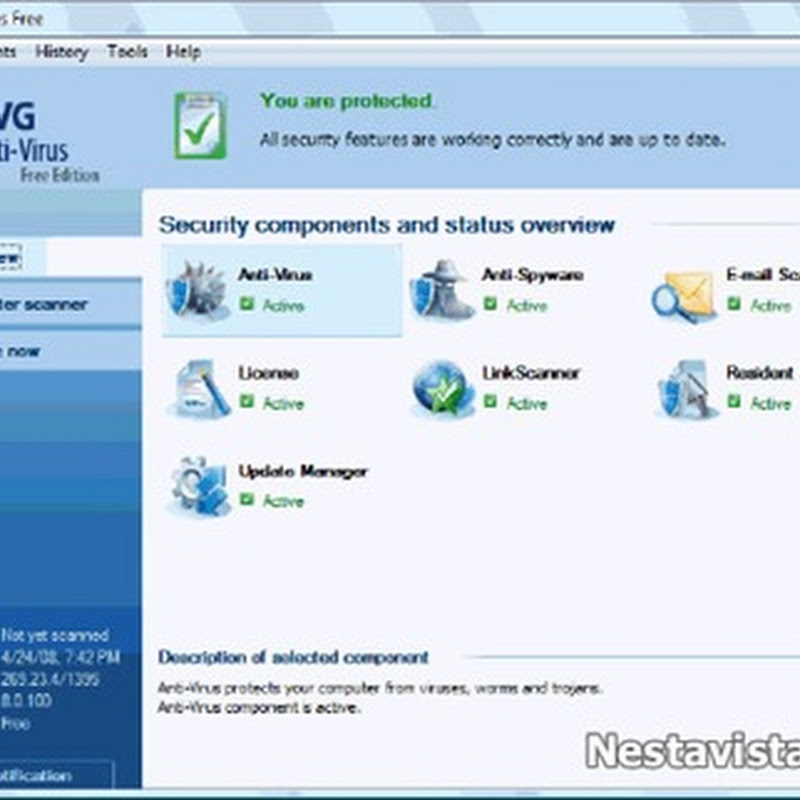This screenshot has height=800, width=800.
Task: Click the 'You are protected' status heading
Action: pos(347,101)
